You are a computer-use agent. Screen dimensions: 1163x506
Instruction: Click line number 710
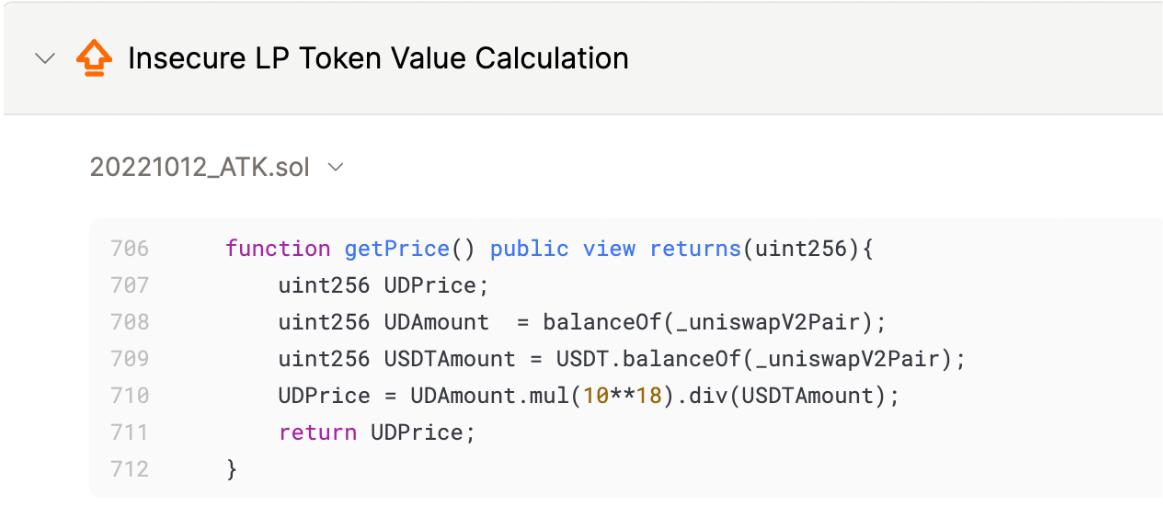(129, 396)
